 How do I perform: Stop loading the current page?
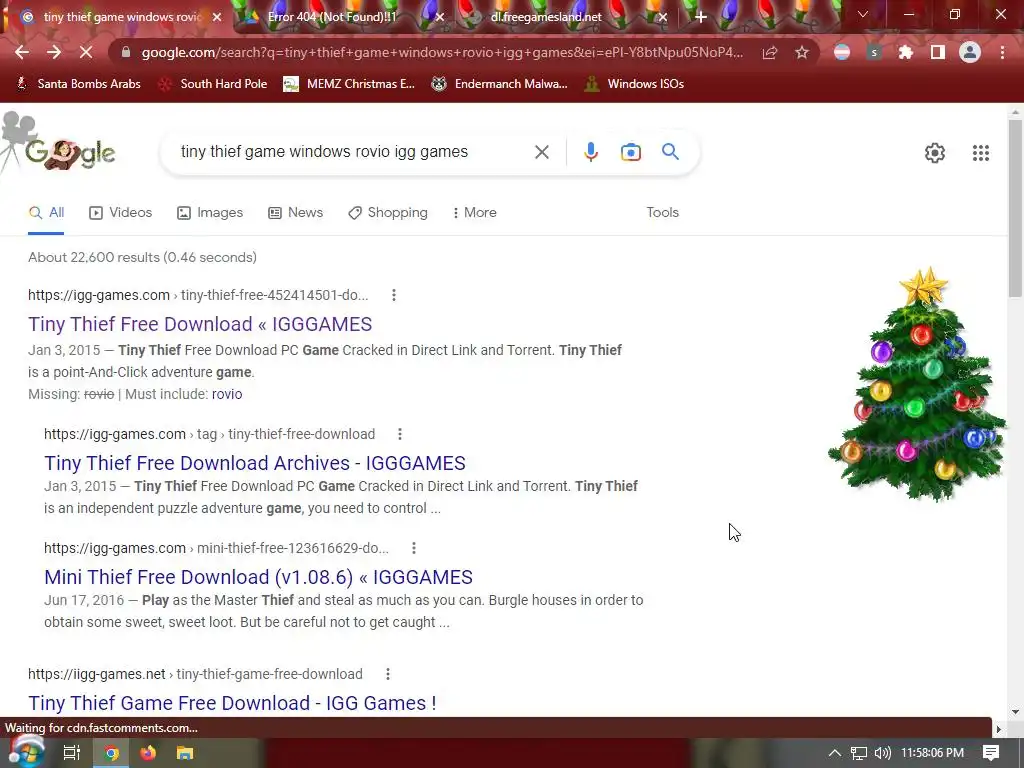coord(86,52)
